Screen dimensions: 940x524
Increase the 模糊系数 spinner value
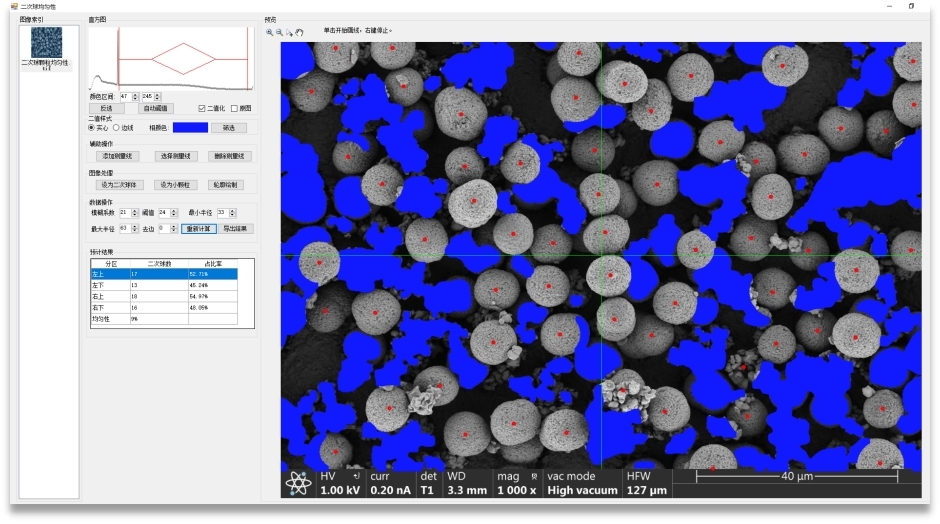pyautogui.click(x=136, y=212)
